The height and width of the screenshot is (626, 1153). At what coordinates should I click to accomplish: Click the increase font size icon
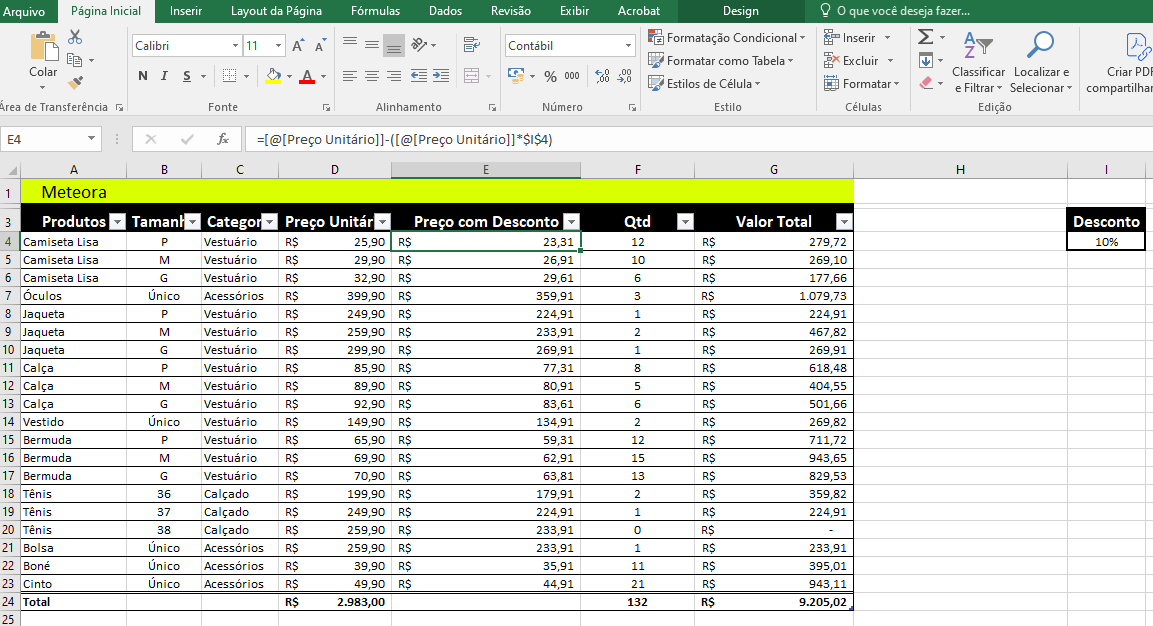coord(298,46)
